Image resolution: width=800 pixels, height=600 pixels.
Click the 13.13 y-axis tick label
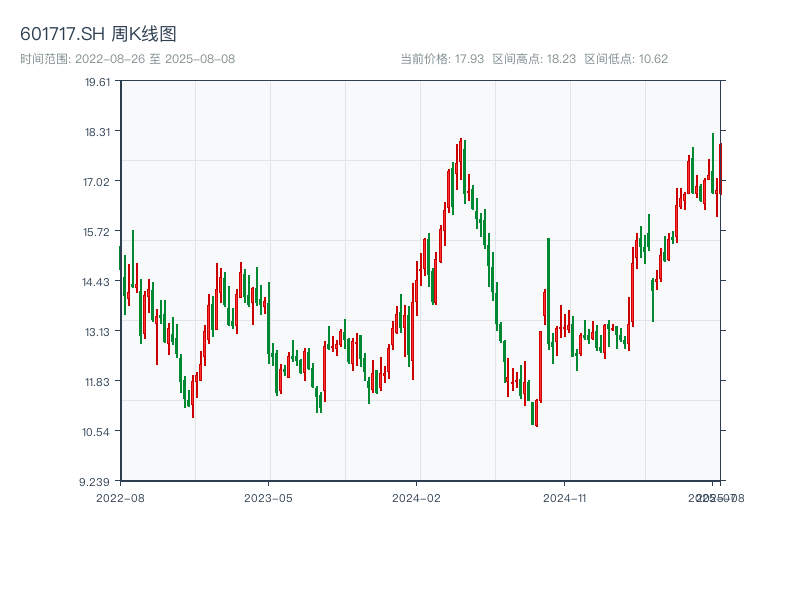point(97,332)
